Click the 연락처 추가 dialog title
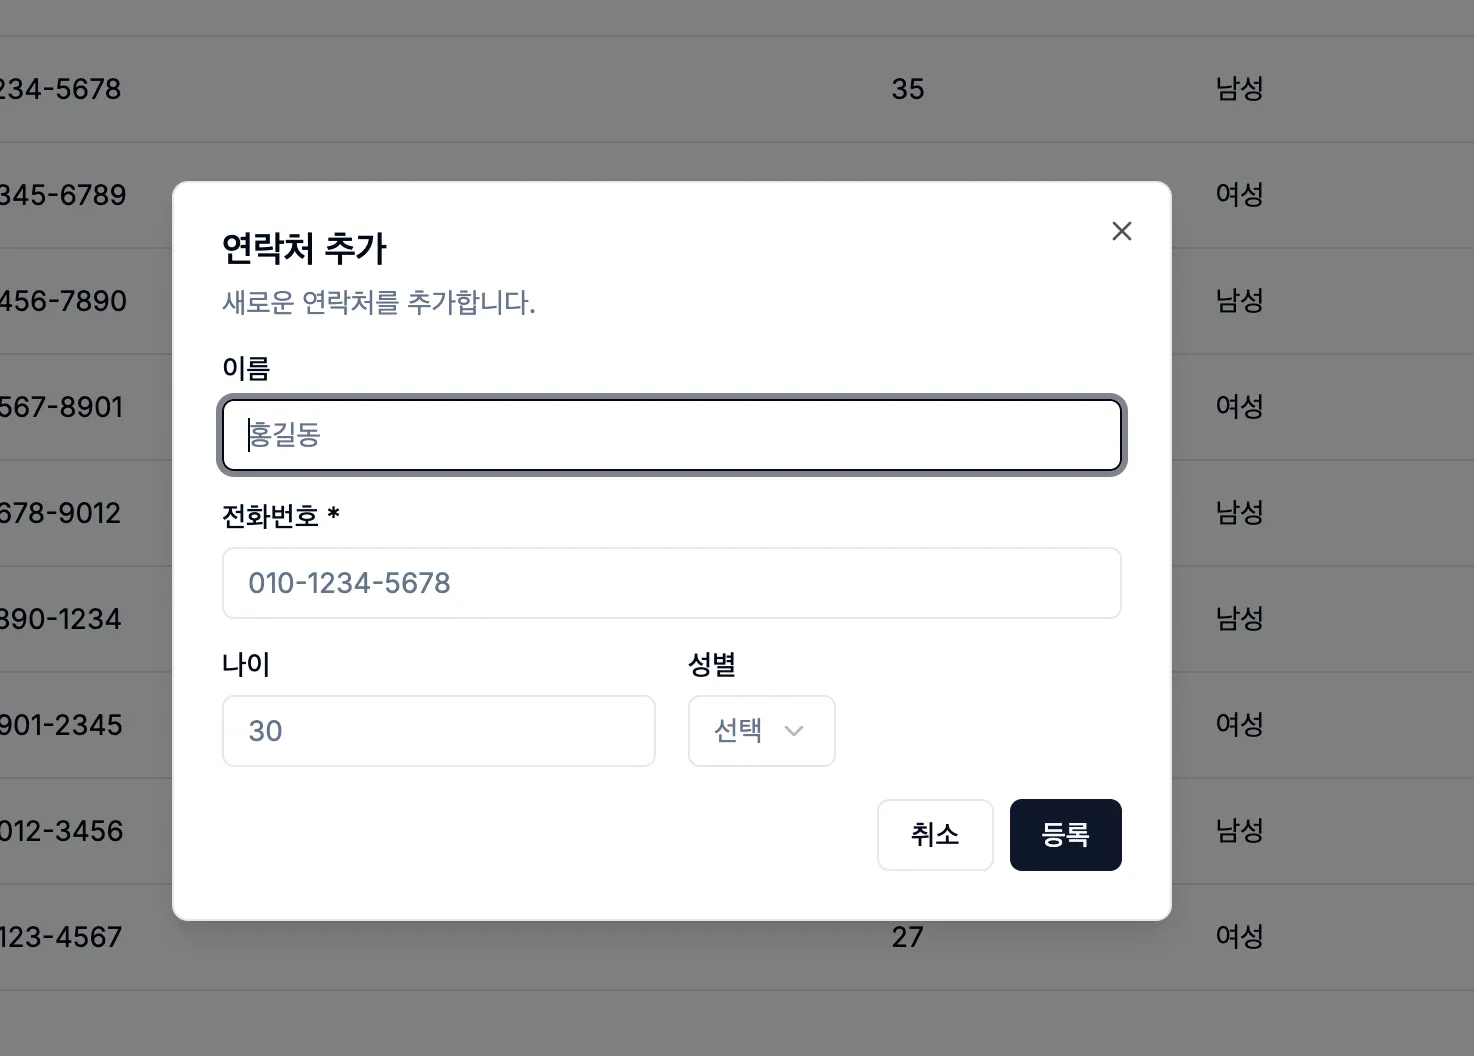Viewport: 1474px width, 1056px height. coord(304,248)
